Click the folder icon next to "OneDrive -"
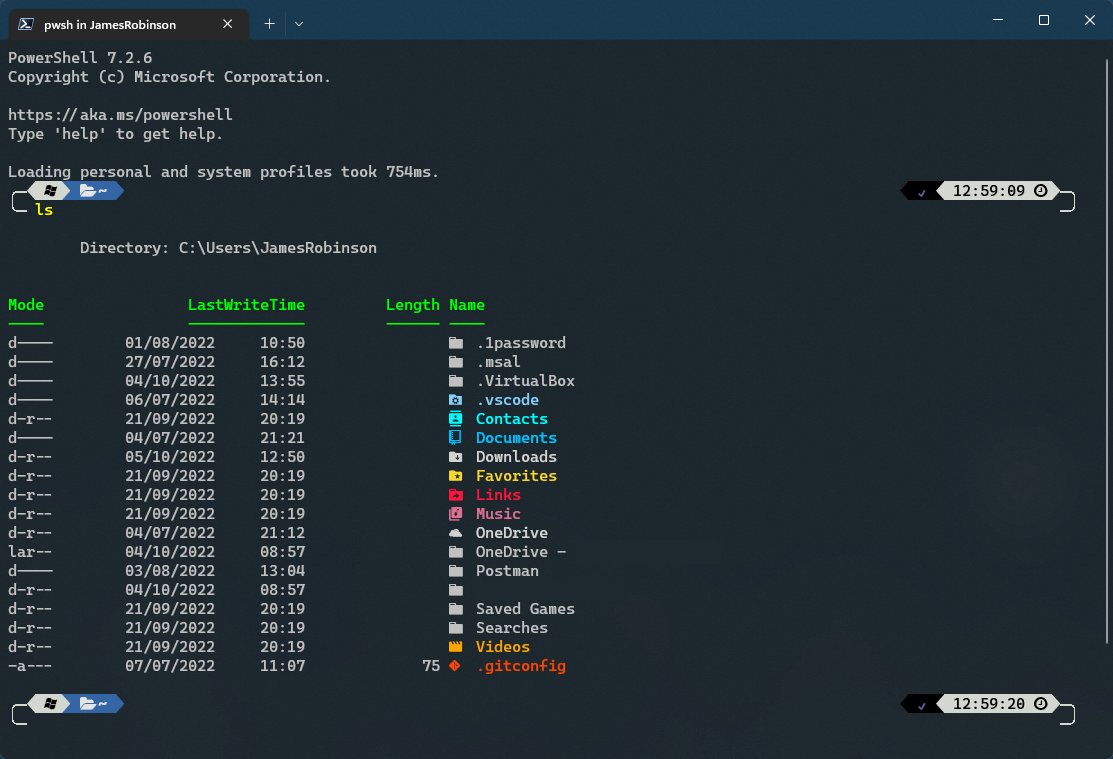The image size is (1113, 759). pos(456,552)
